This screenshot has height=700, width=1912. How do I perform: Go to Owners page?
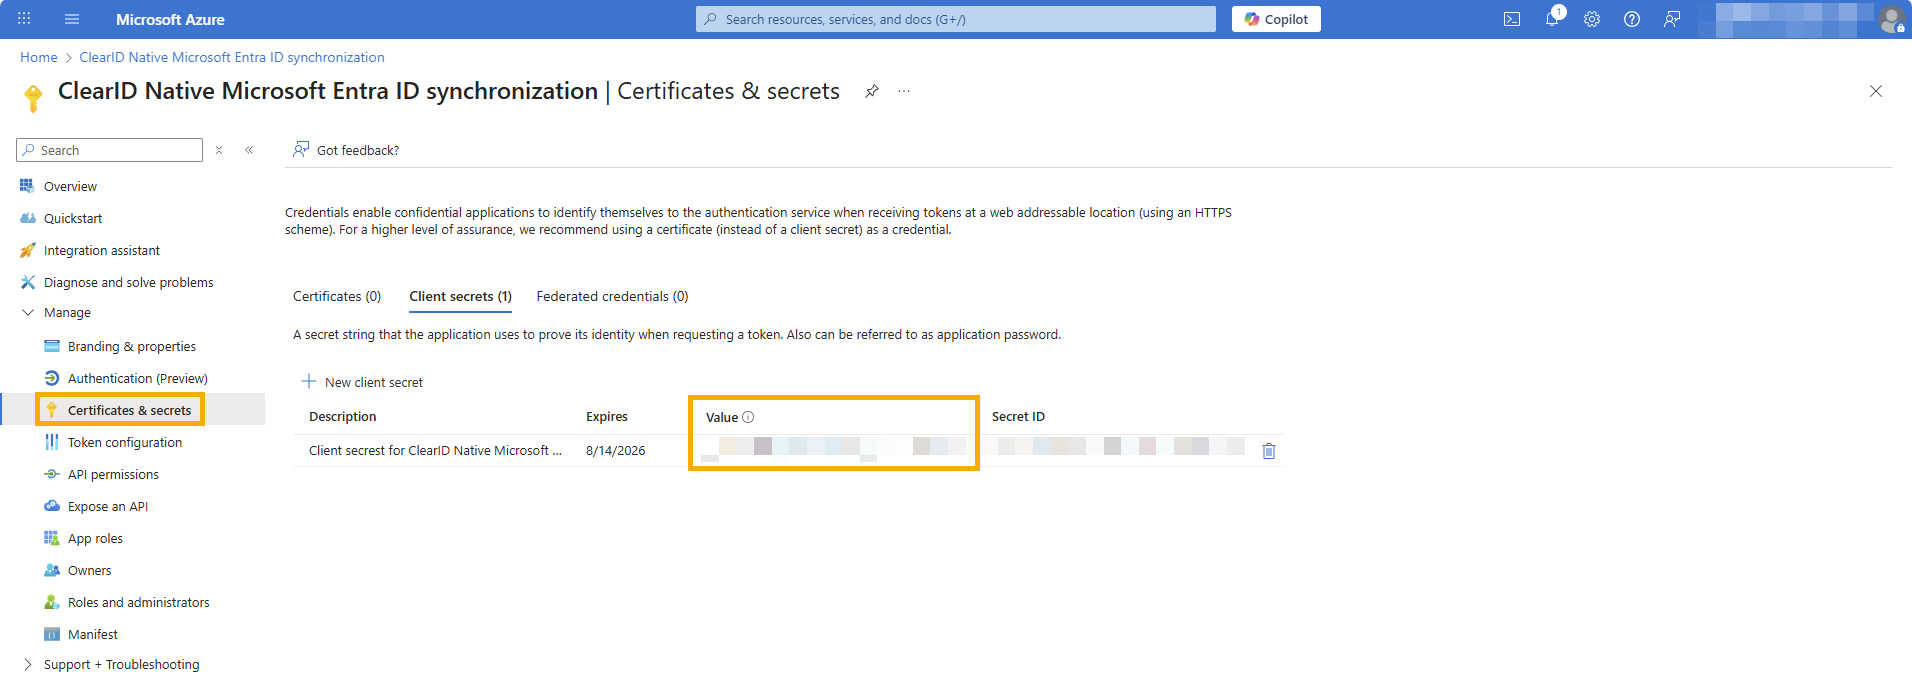89,570
